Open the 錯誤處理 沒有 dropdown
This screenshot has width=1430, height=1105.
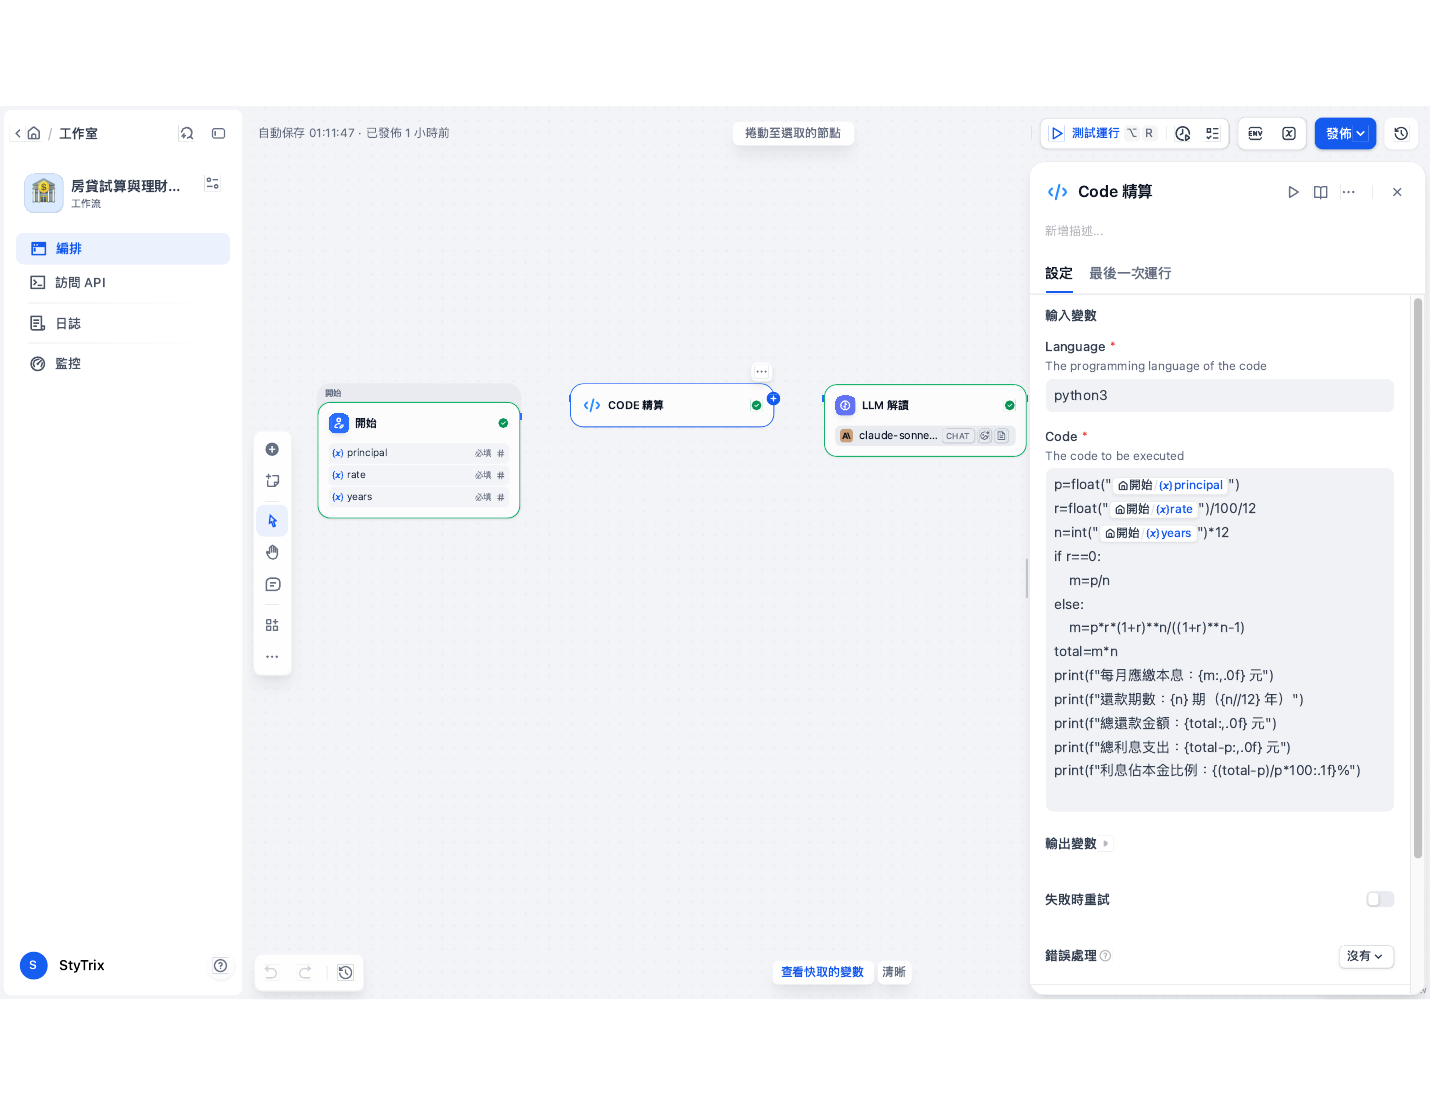click(x=1366, y=956)
